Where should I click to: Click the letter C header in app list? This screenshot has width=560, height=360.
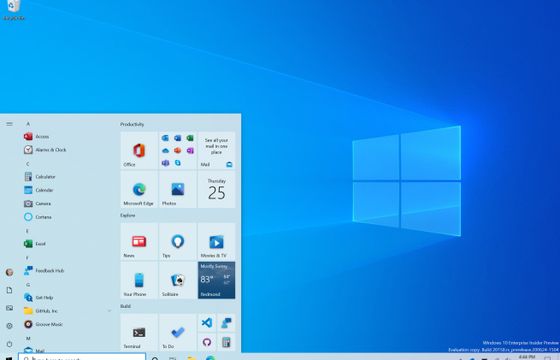pyautogui.click(x=28, y=164)
